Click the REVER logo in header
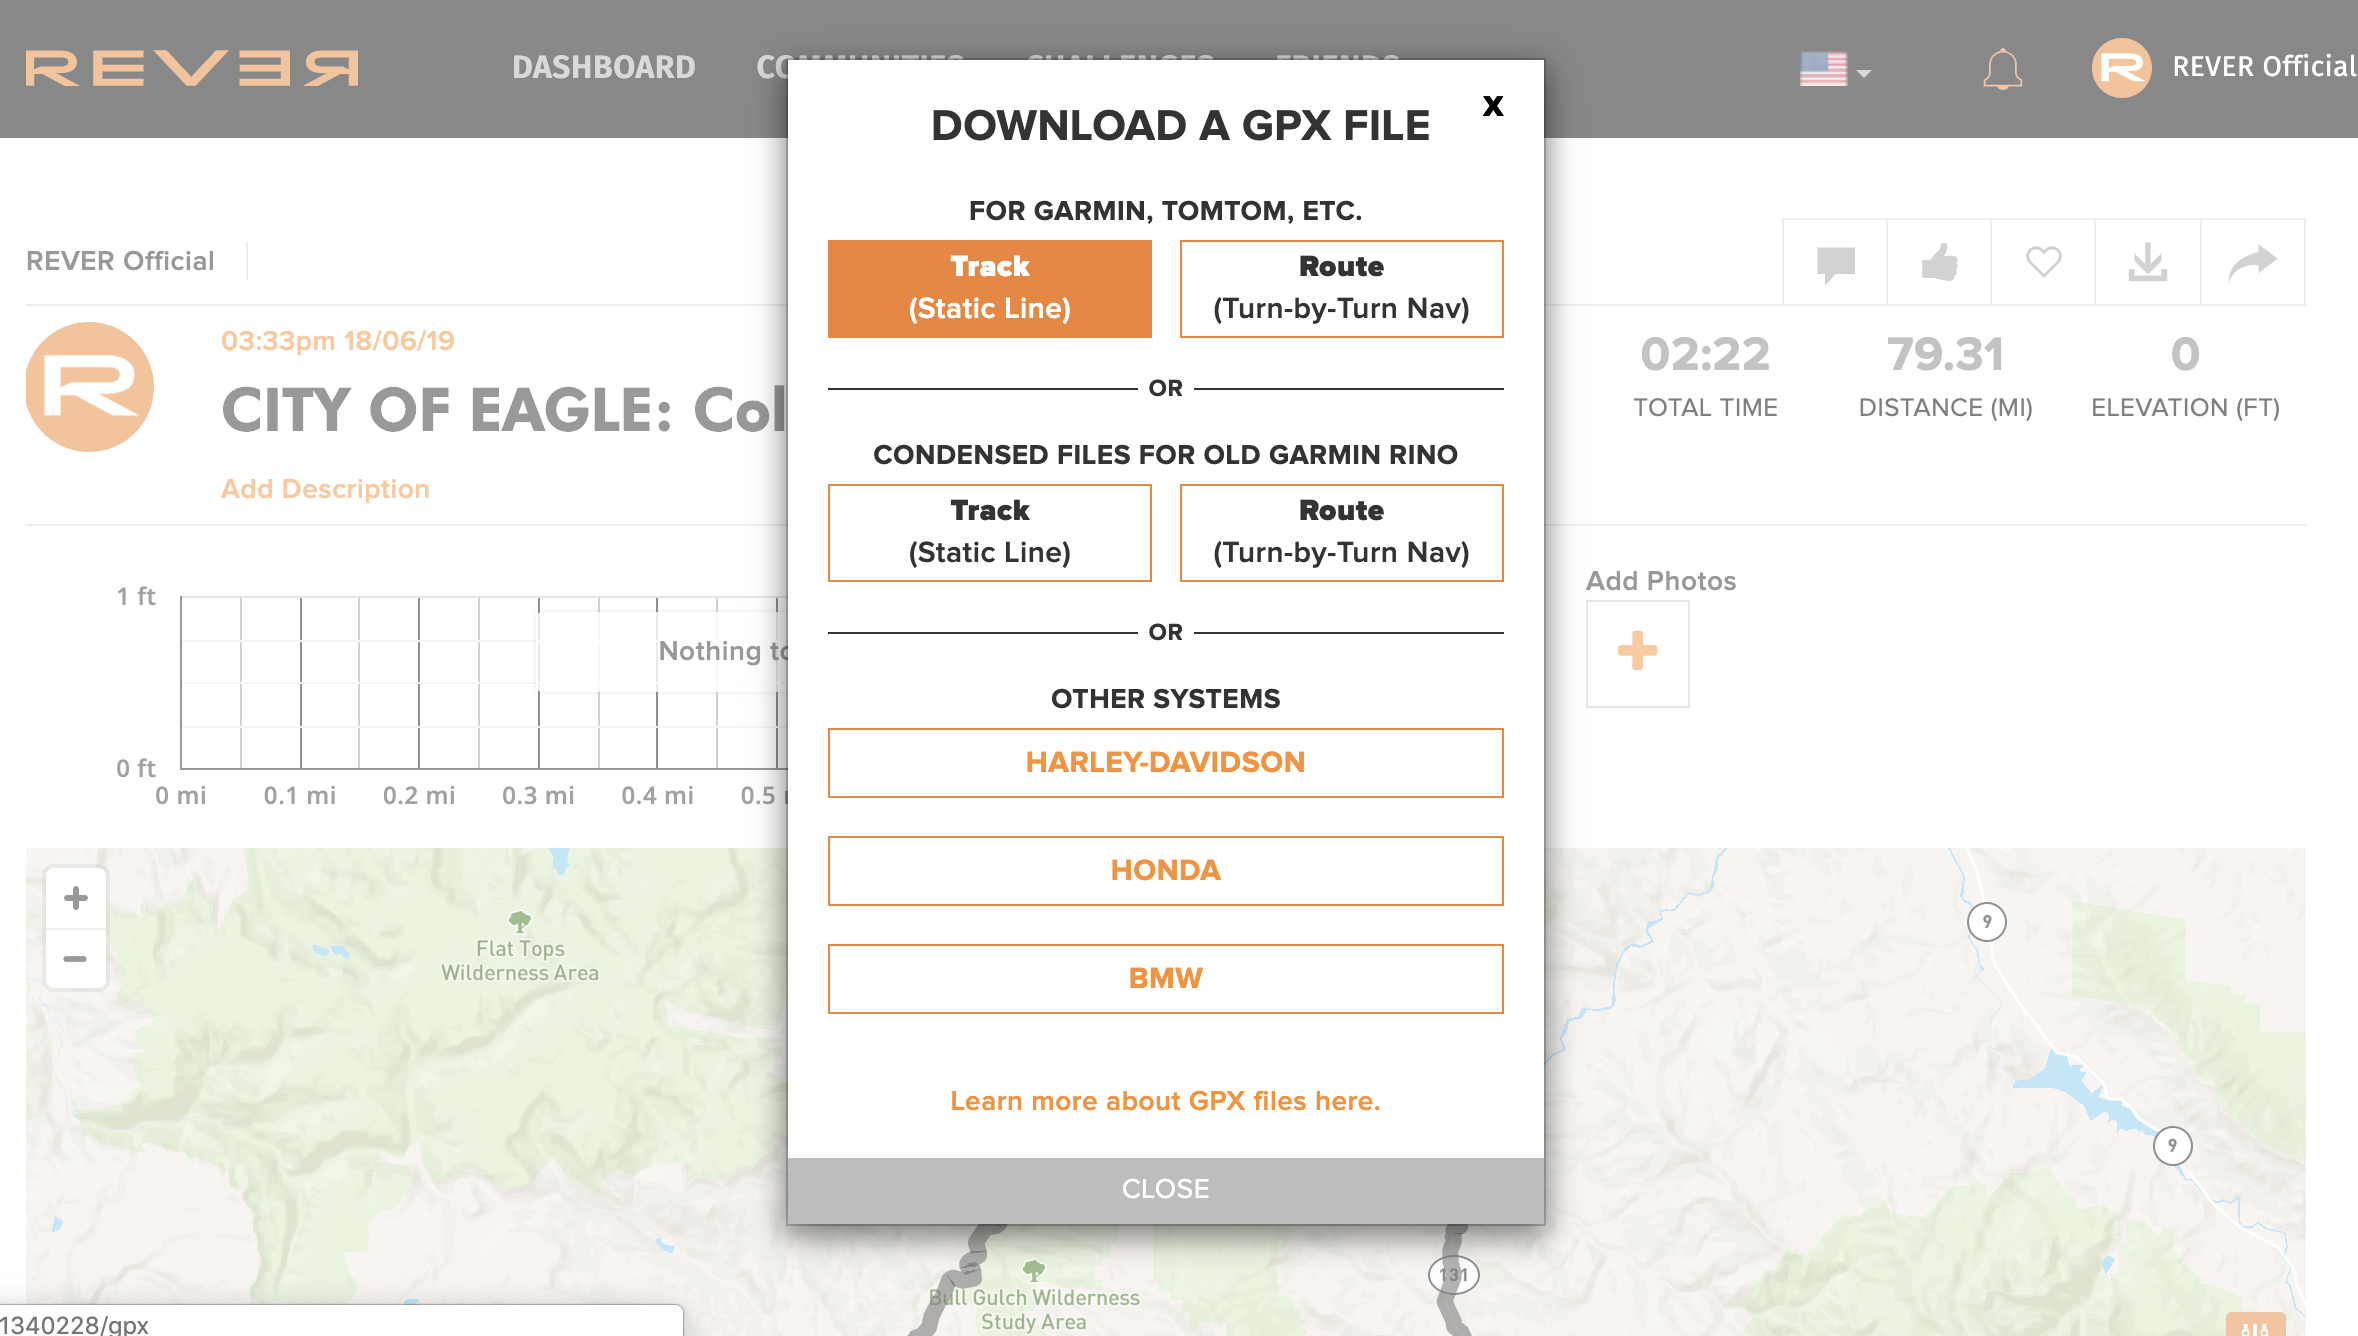The height and width of the screenshot is (1336, 2358). click(x=192, y=68)
